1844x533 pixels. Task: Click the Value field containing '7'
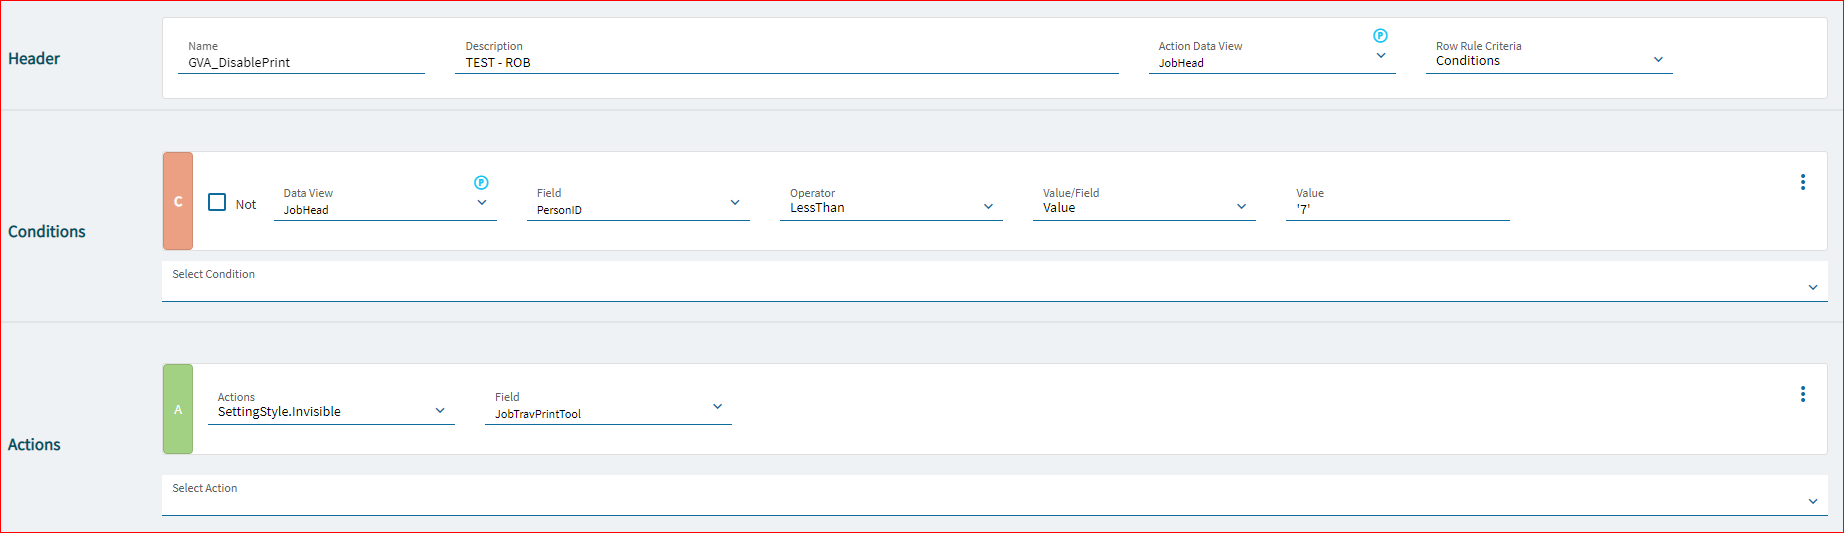[1397, 209]
